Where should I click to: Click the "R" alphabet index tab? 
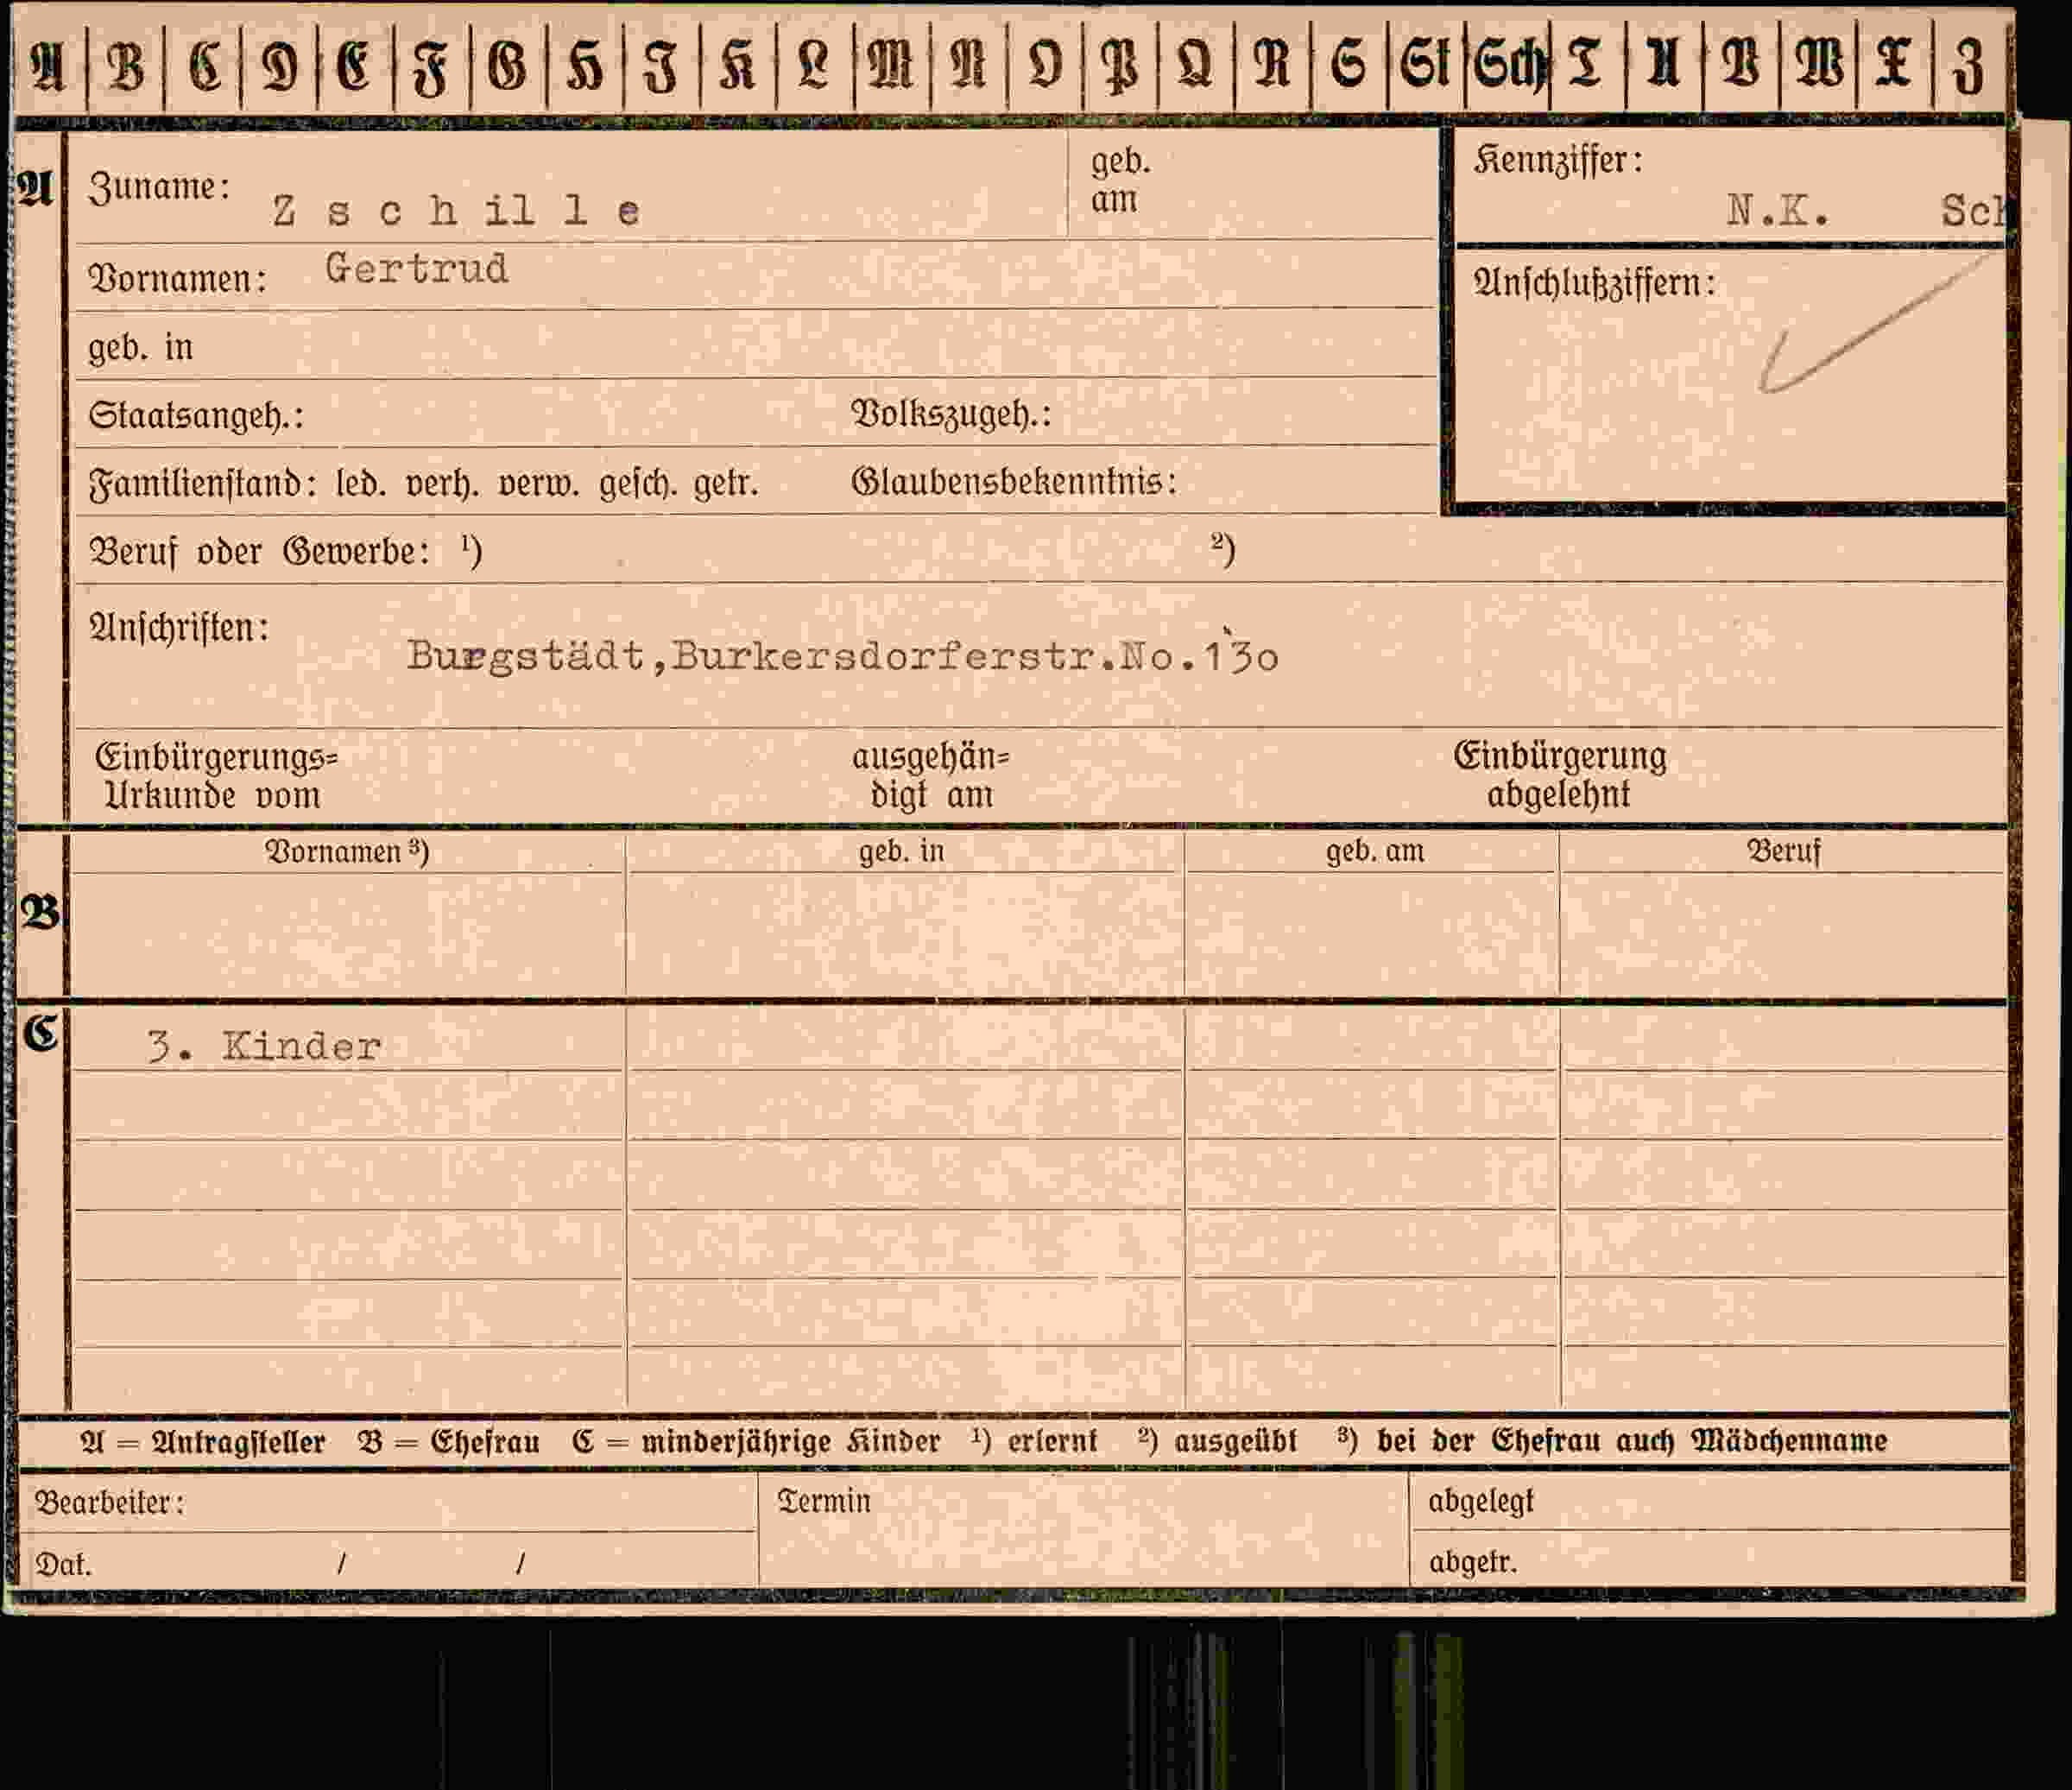[1272, 66]
